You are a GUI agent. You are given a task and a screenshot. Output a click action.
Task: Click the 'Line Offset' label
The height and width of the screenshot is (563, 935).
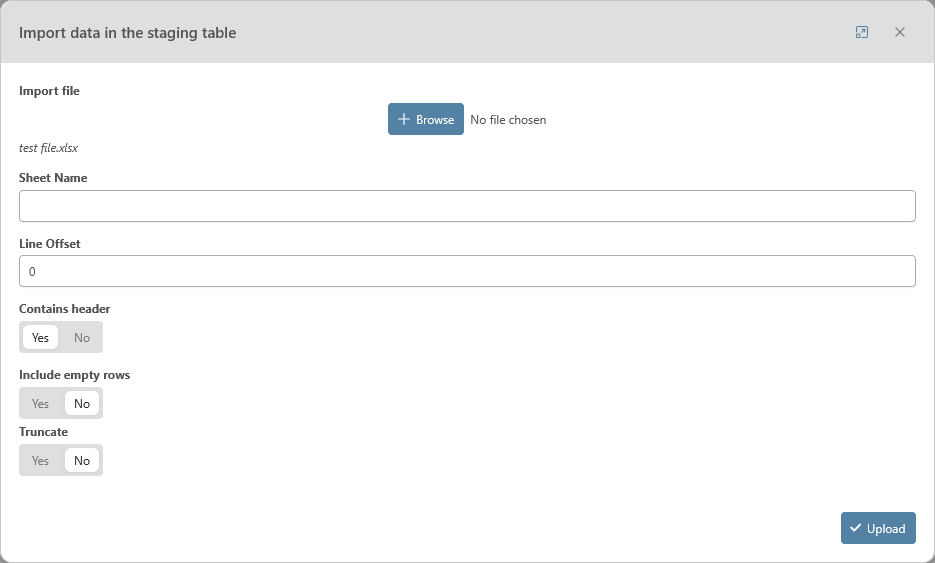50,244
